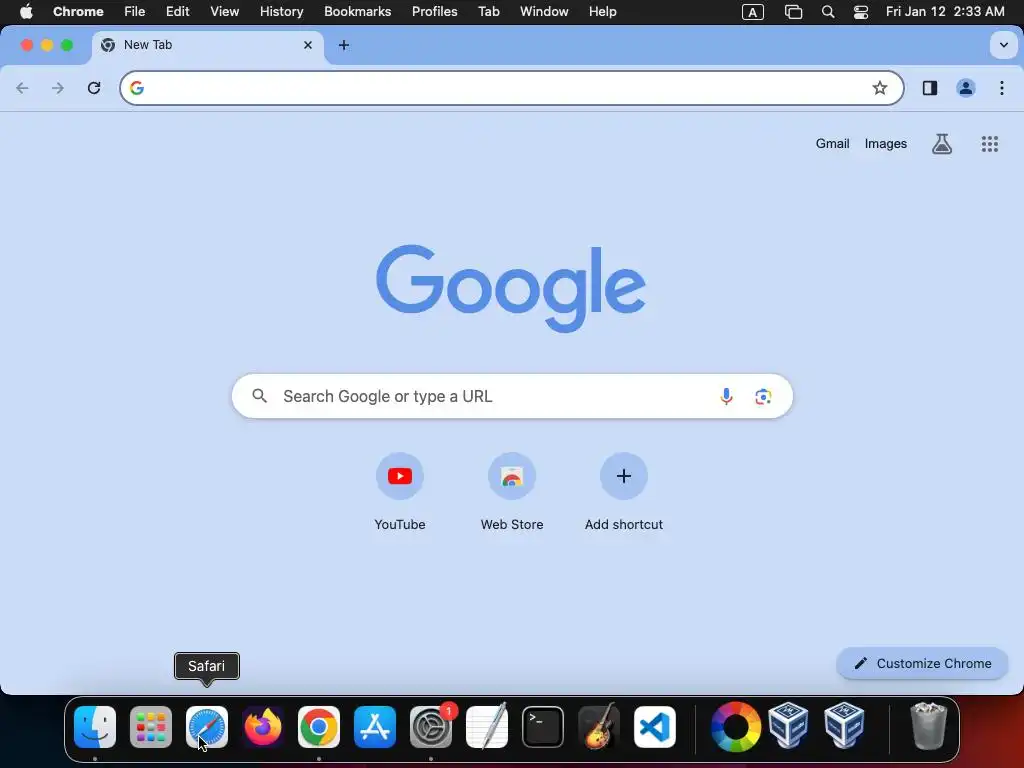Open the Edit menu
1024x768 pixels.
pos(177,12)
